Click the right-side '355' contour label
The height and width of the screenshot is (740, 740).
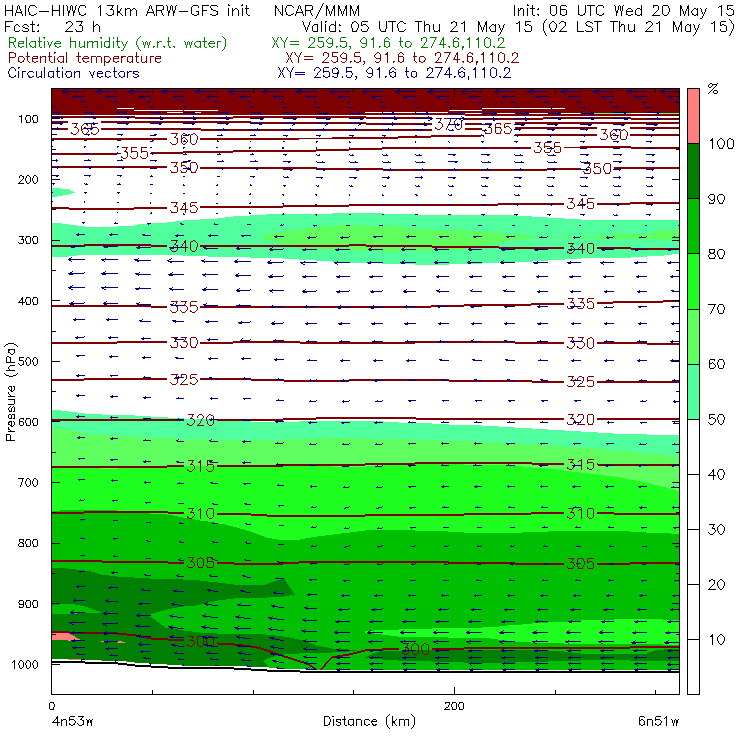pyautogui.click(x=547, y=148)
